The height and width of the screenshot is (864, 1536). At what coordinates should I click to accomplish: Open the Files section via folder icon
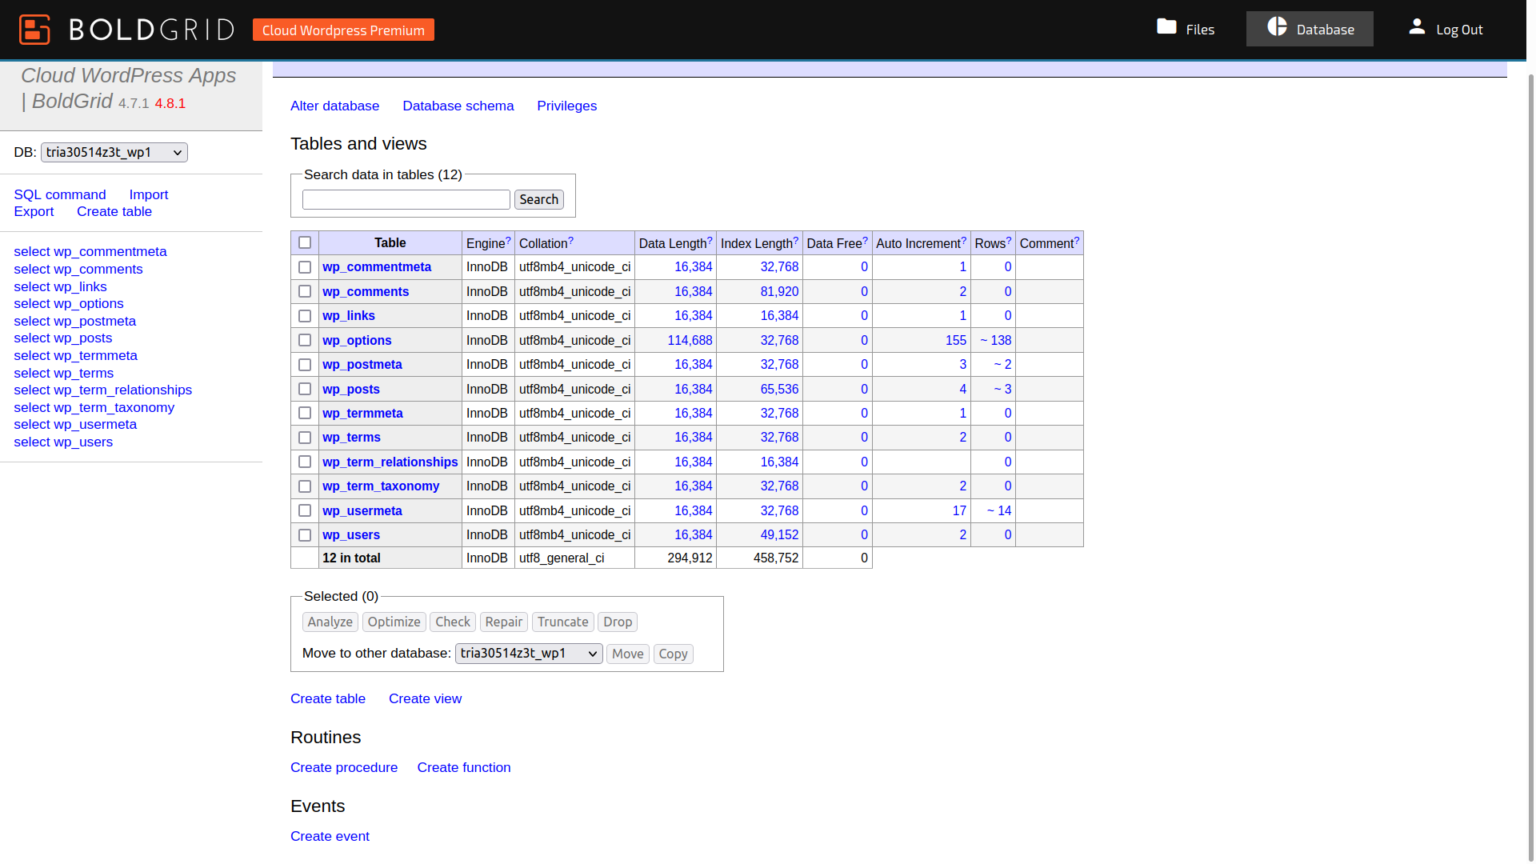point(1168,29)
